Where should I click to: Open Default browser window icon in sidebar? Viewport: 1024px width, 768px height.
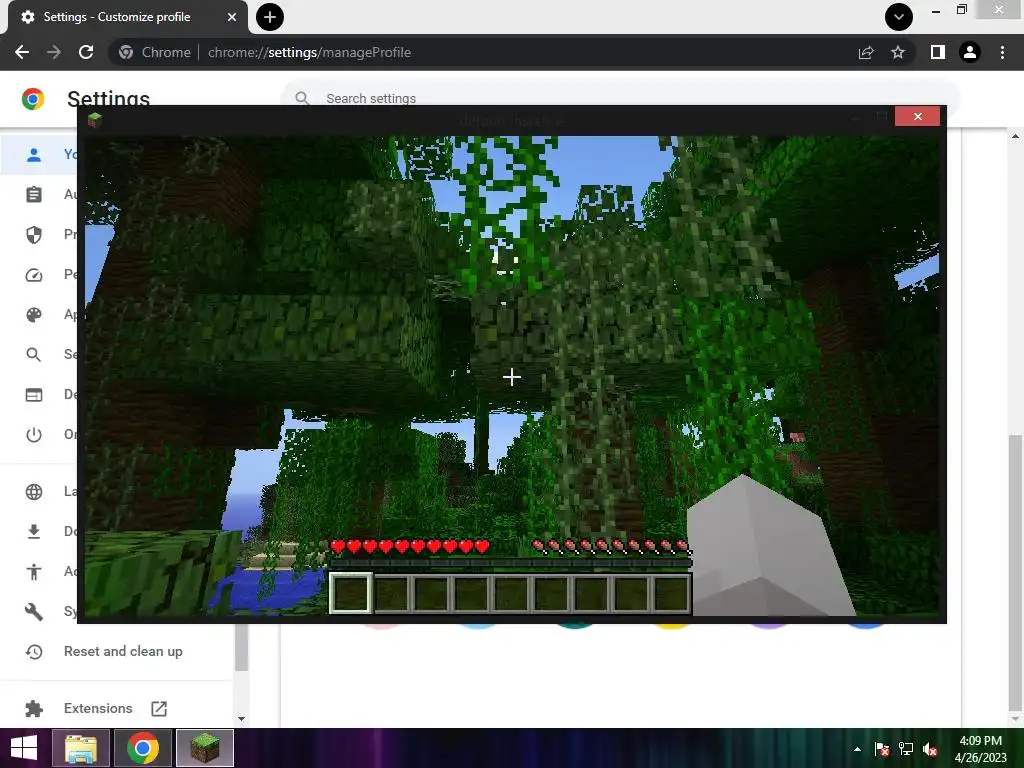point(34,395)
